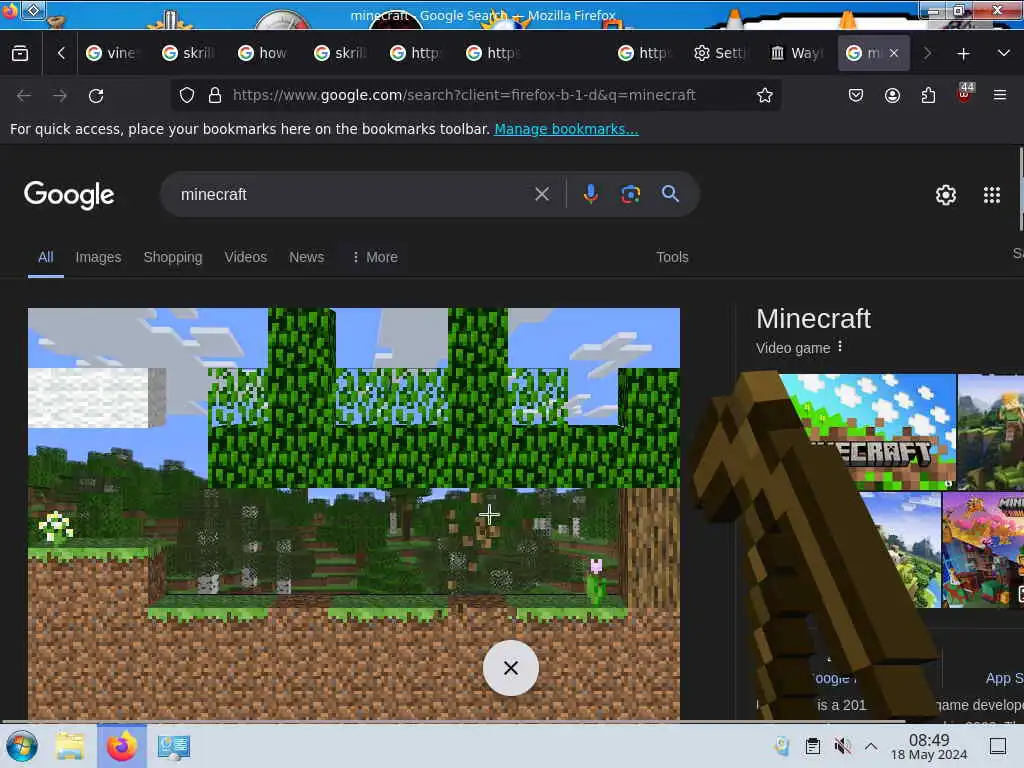Image resolution: width=1024 pixels, height=768 pixels.
Task: Toggle the muted volume tray icon
Action: (x=842, y=746)
